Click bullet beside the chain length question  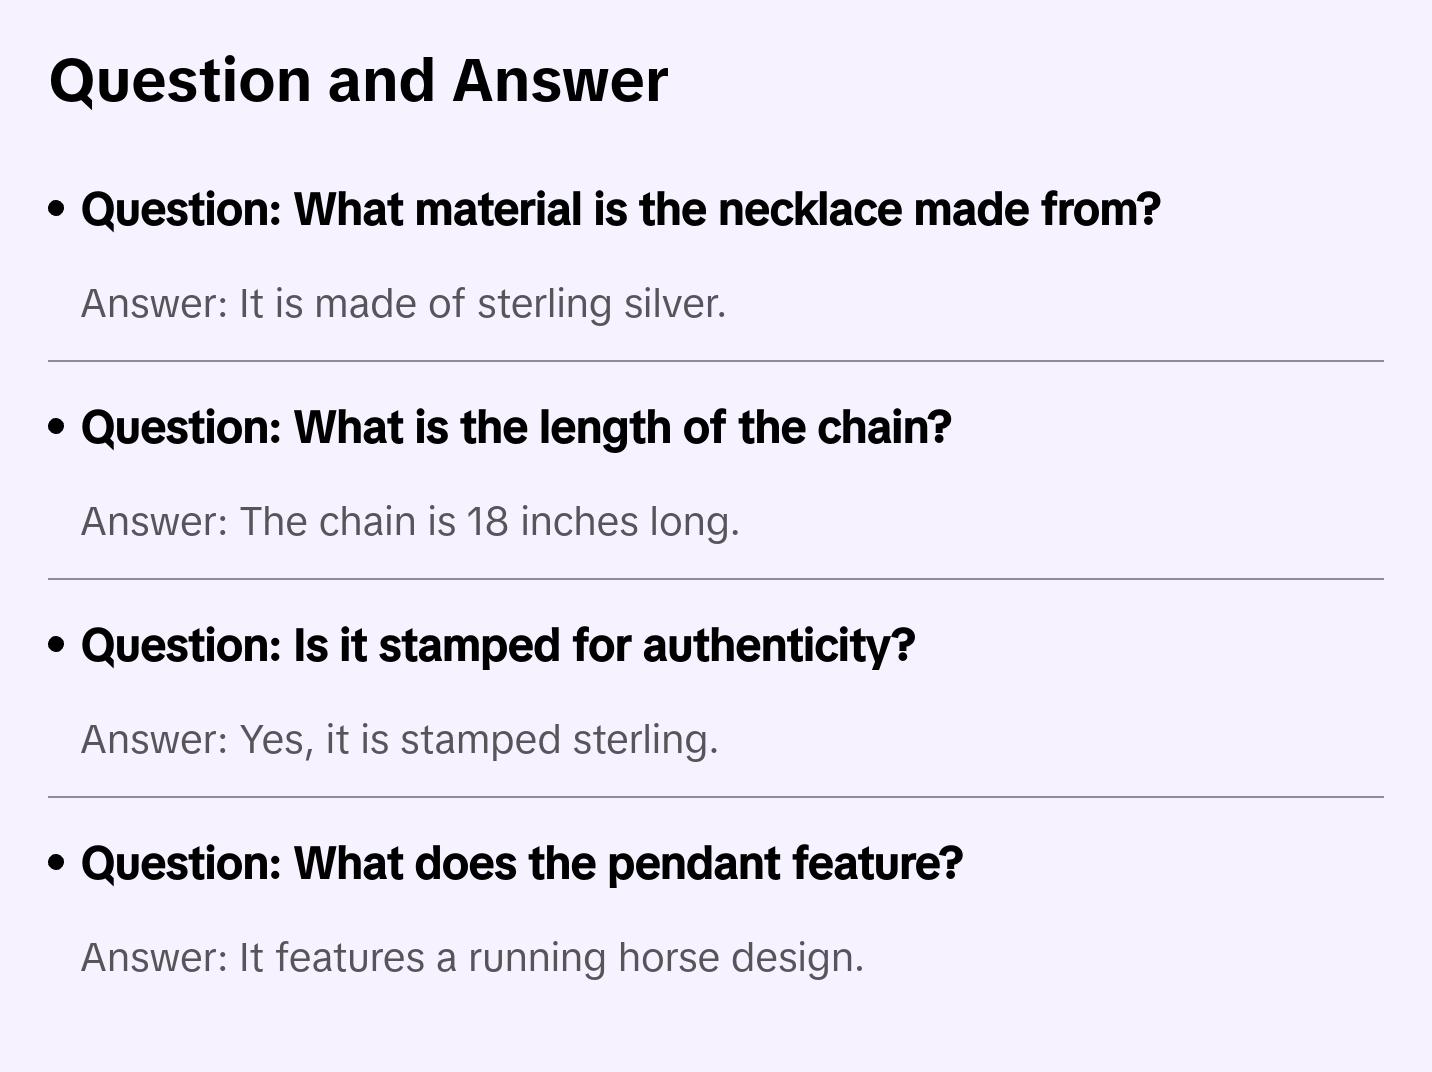(57, 428)
